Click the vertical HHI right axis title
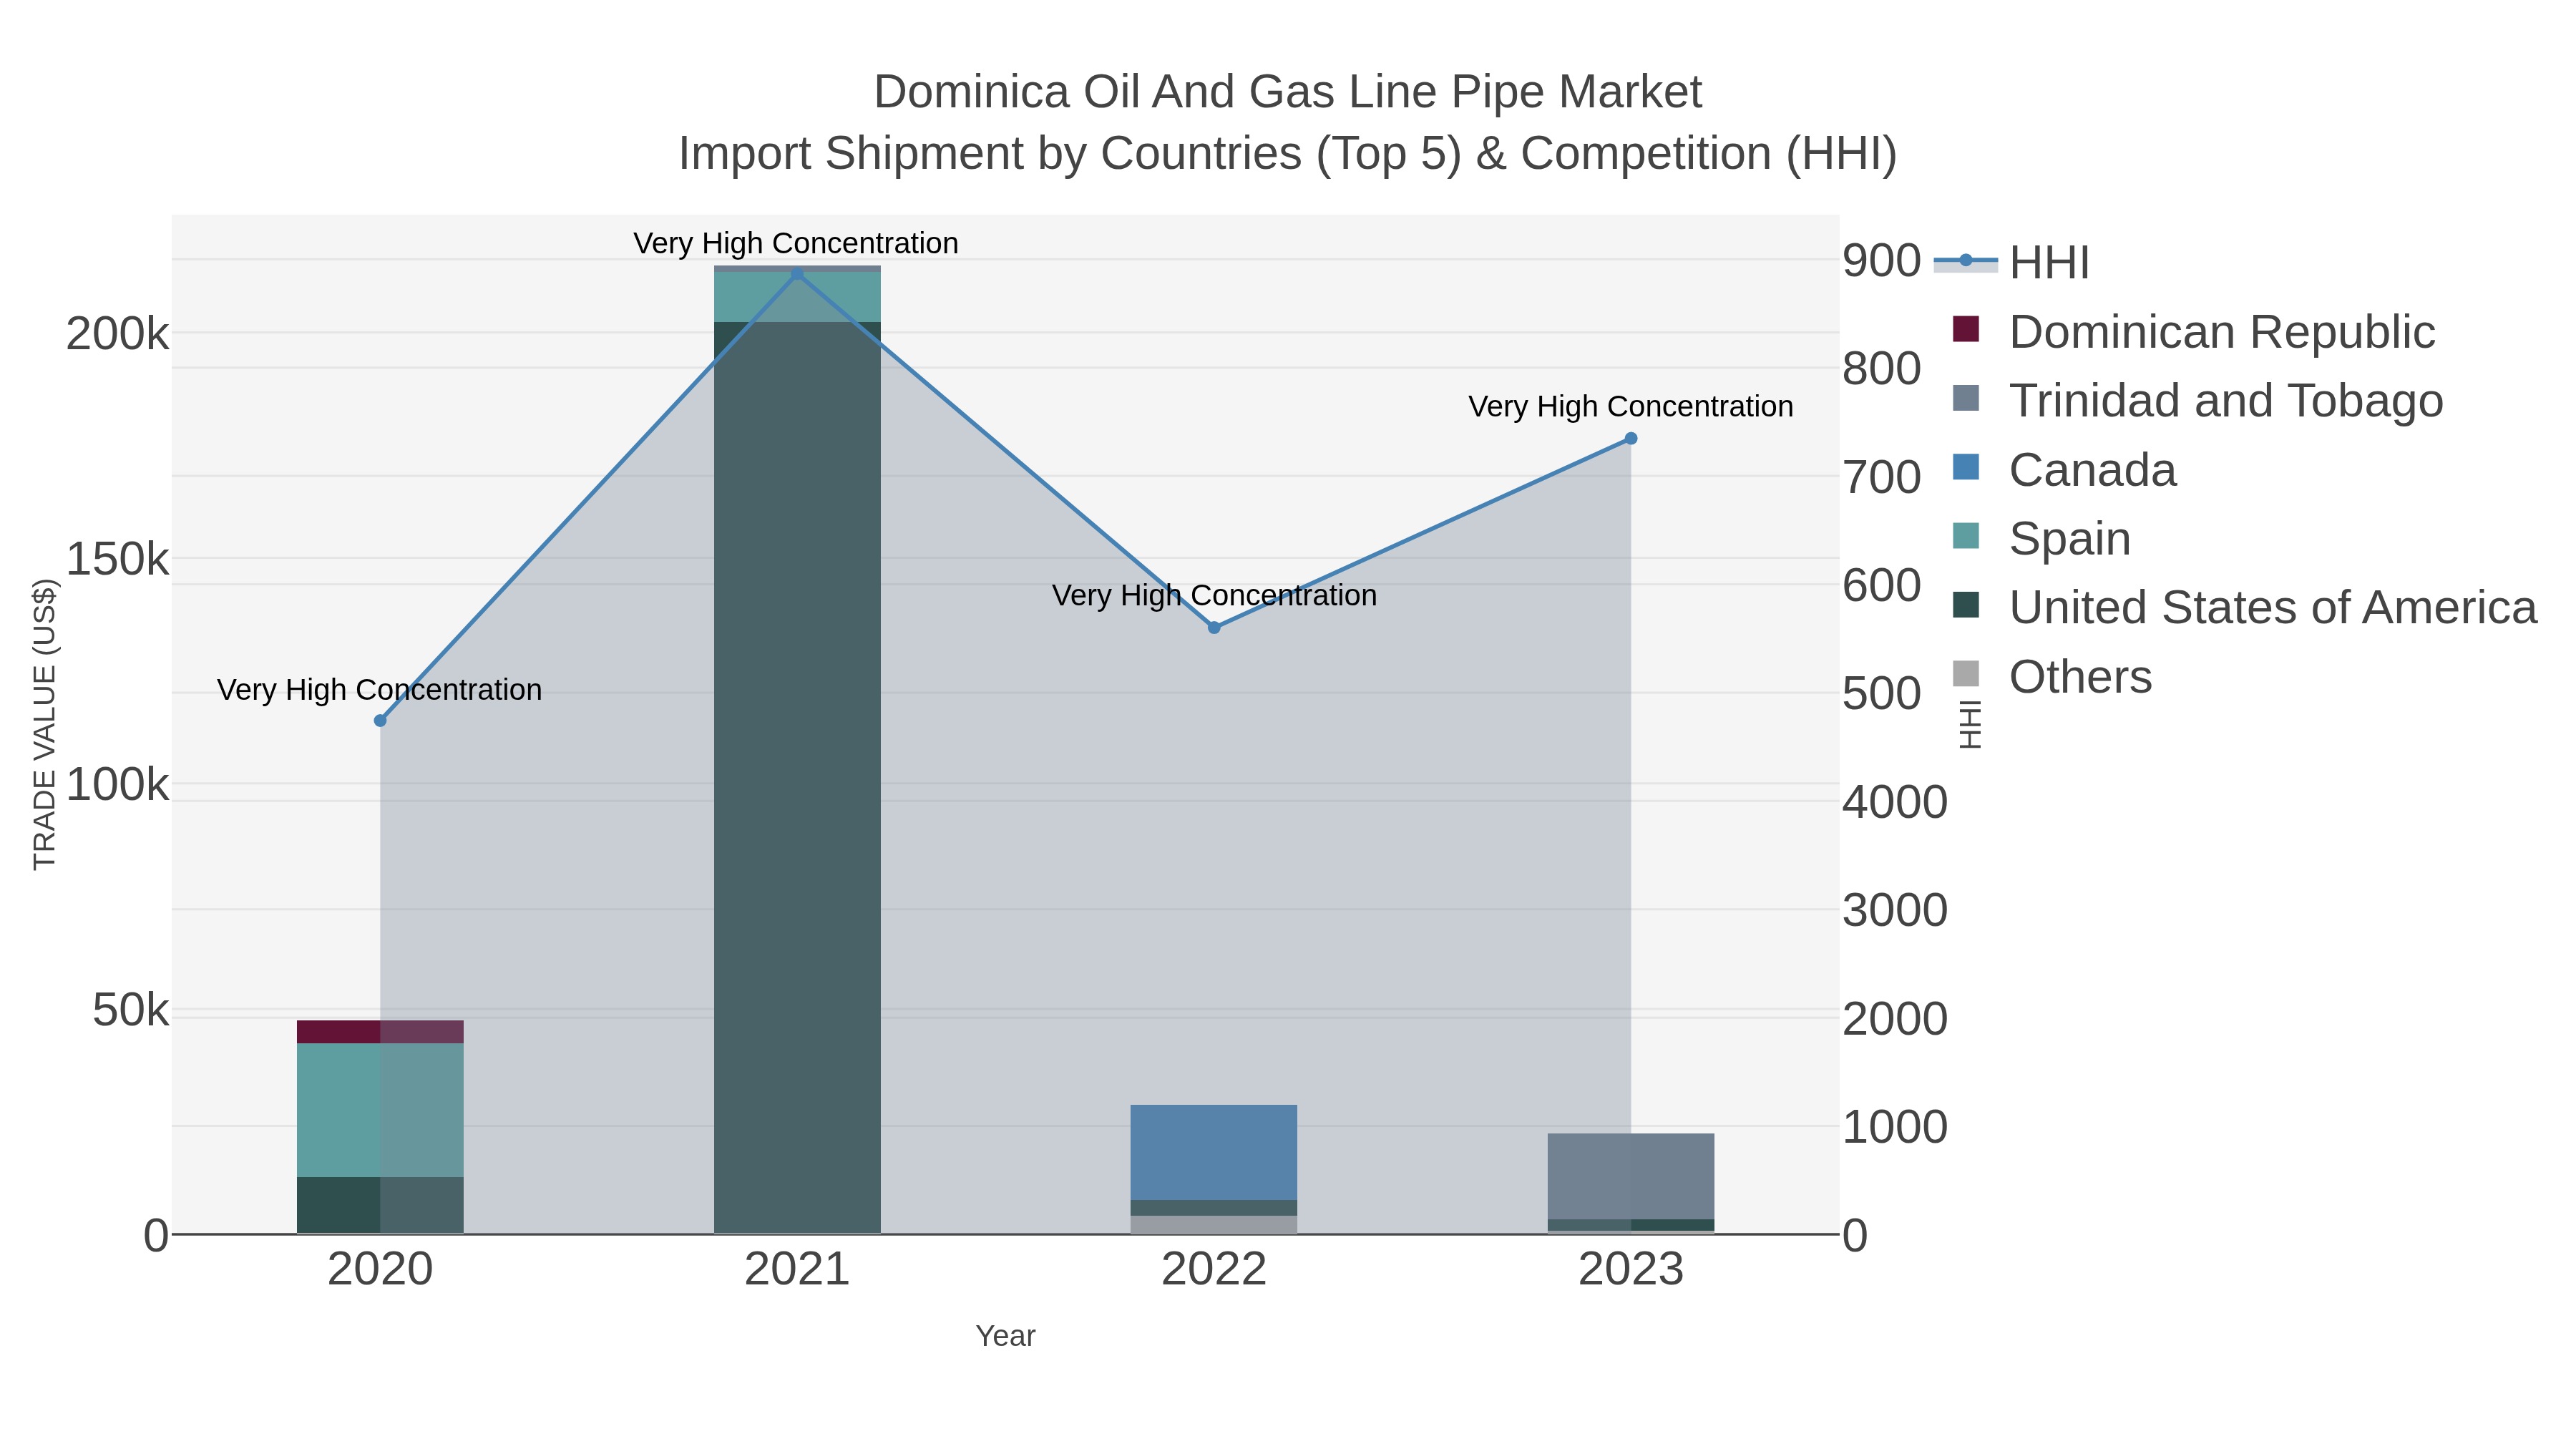This screenshot has width=2576, height=1449. pos(1969,724)
